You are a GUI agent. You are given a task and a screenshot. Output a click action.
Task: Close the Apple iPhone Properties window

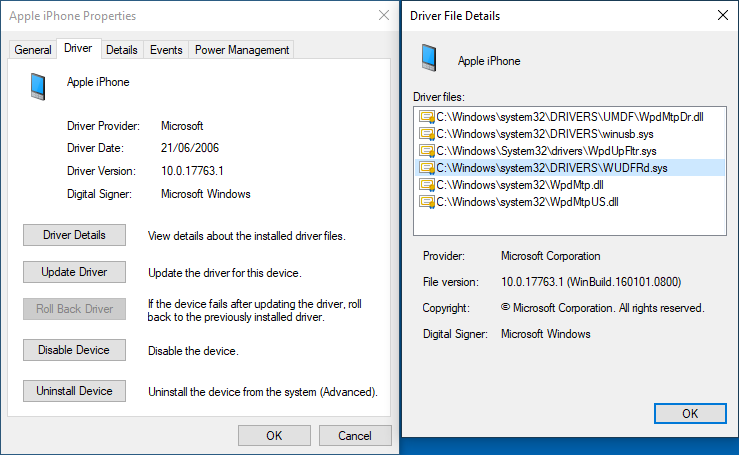(384, 16)
